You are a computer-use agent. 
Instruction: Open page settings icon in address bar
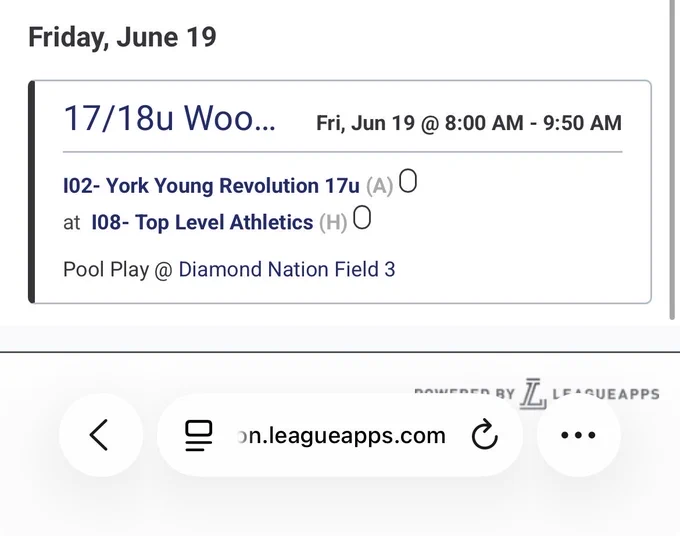point(199,435)
